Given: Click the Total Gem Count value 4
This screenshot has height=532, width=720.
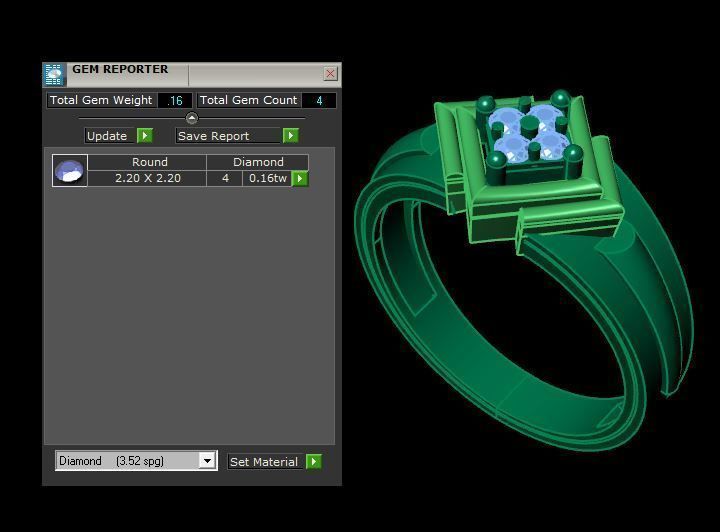Looking at the screenshot, I should coord(319,101).
